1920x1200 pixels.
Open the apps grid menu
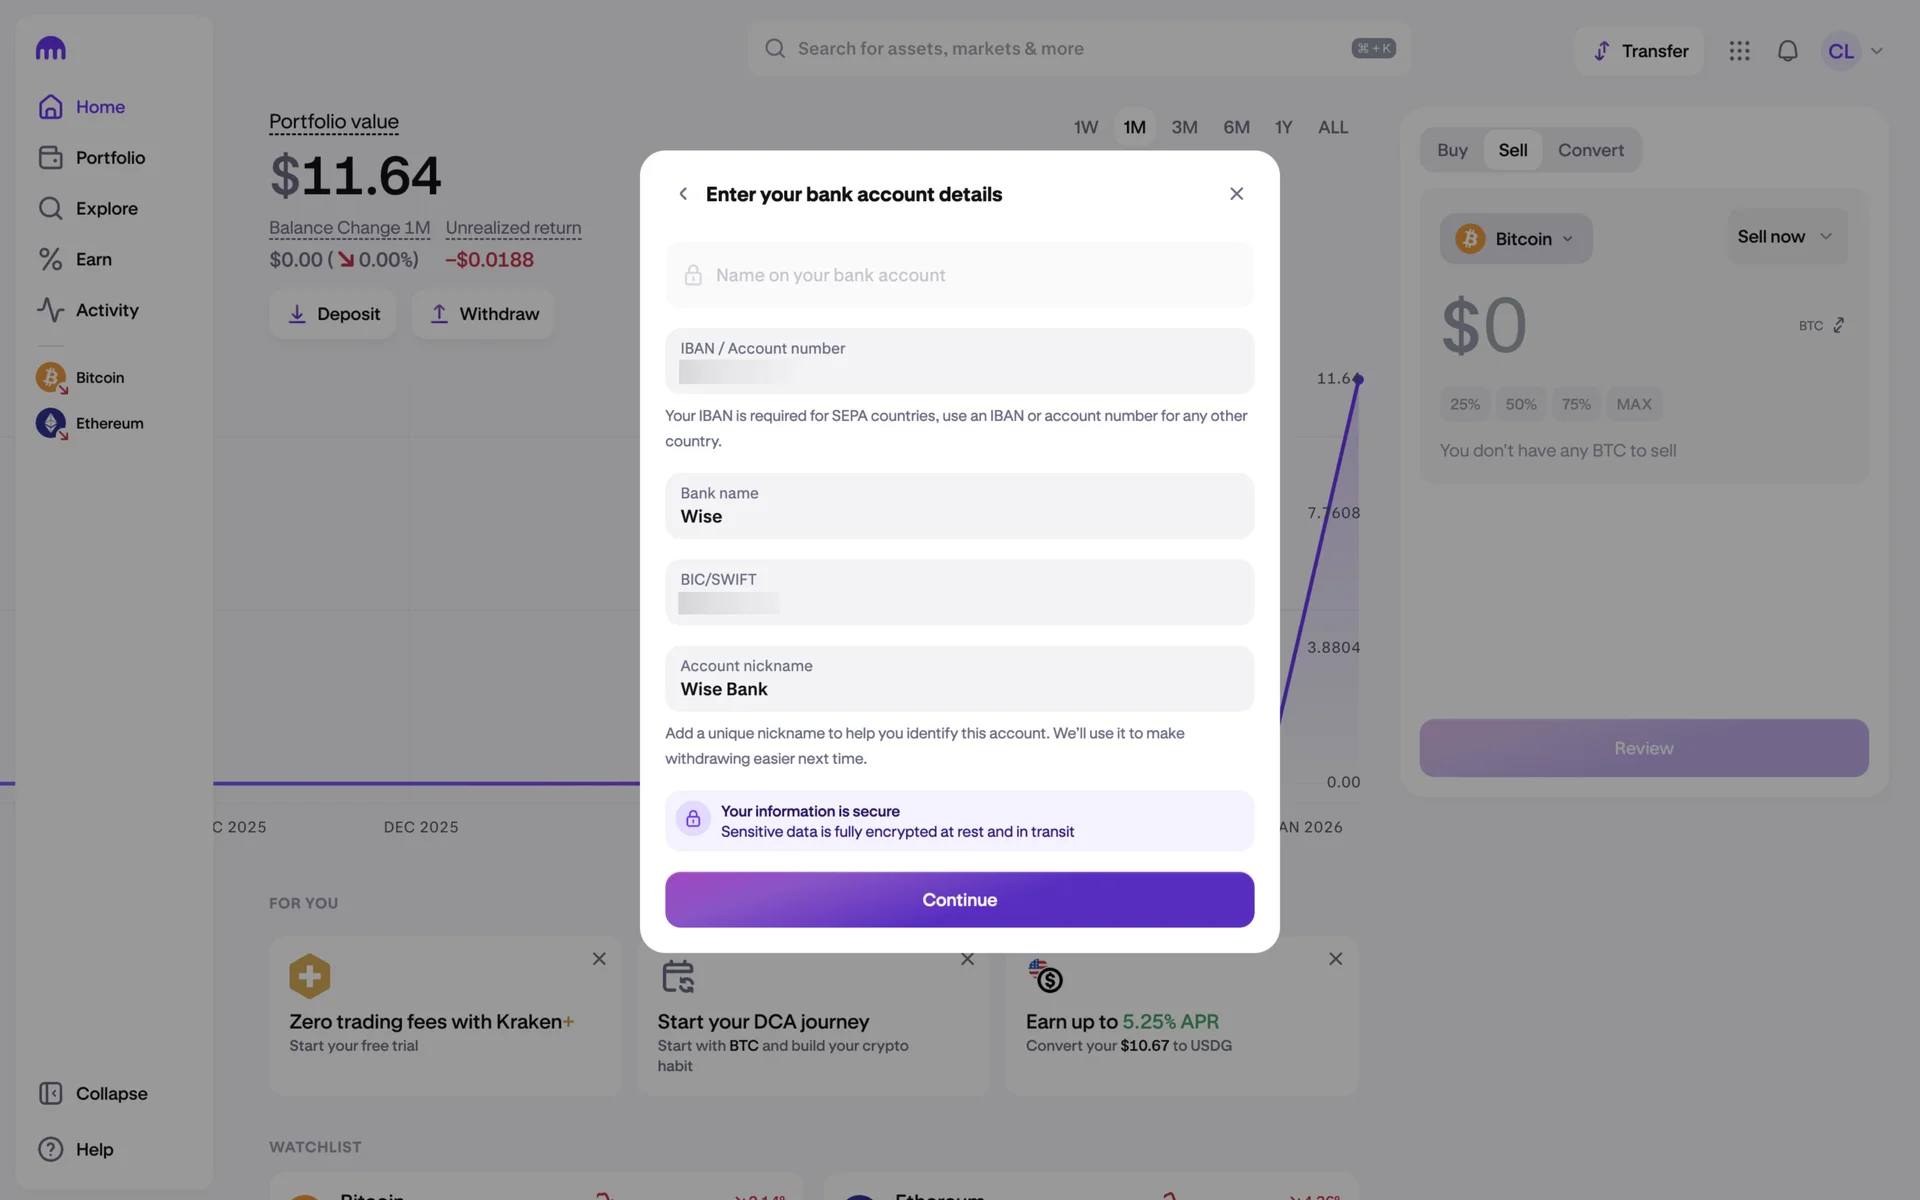(1739, 51)
